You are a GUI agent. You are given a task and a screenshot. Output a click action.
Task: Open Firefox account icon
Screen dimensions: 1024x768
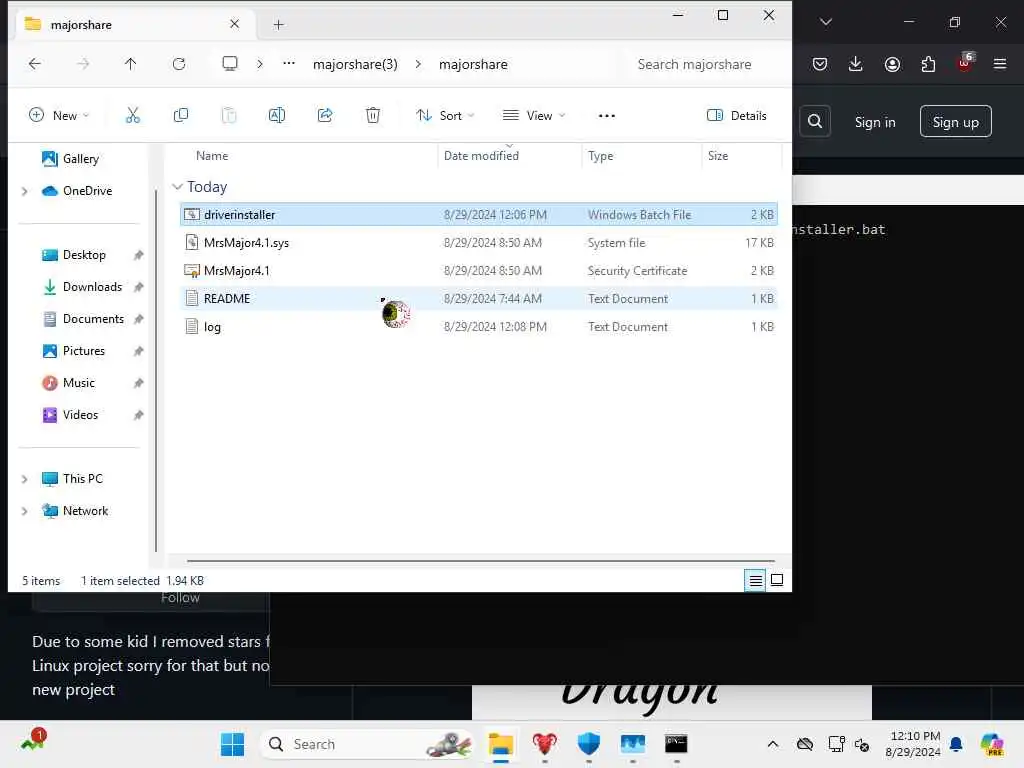click(x=892, y=64)
